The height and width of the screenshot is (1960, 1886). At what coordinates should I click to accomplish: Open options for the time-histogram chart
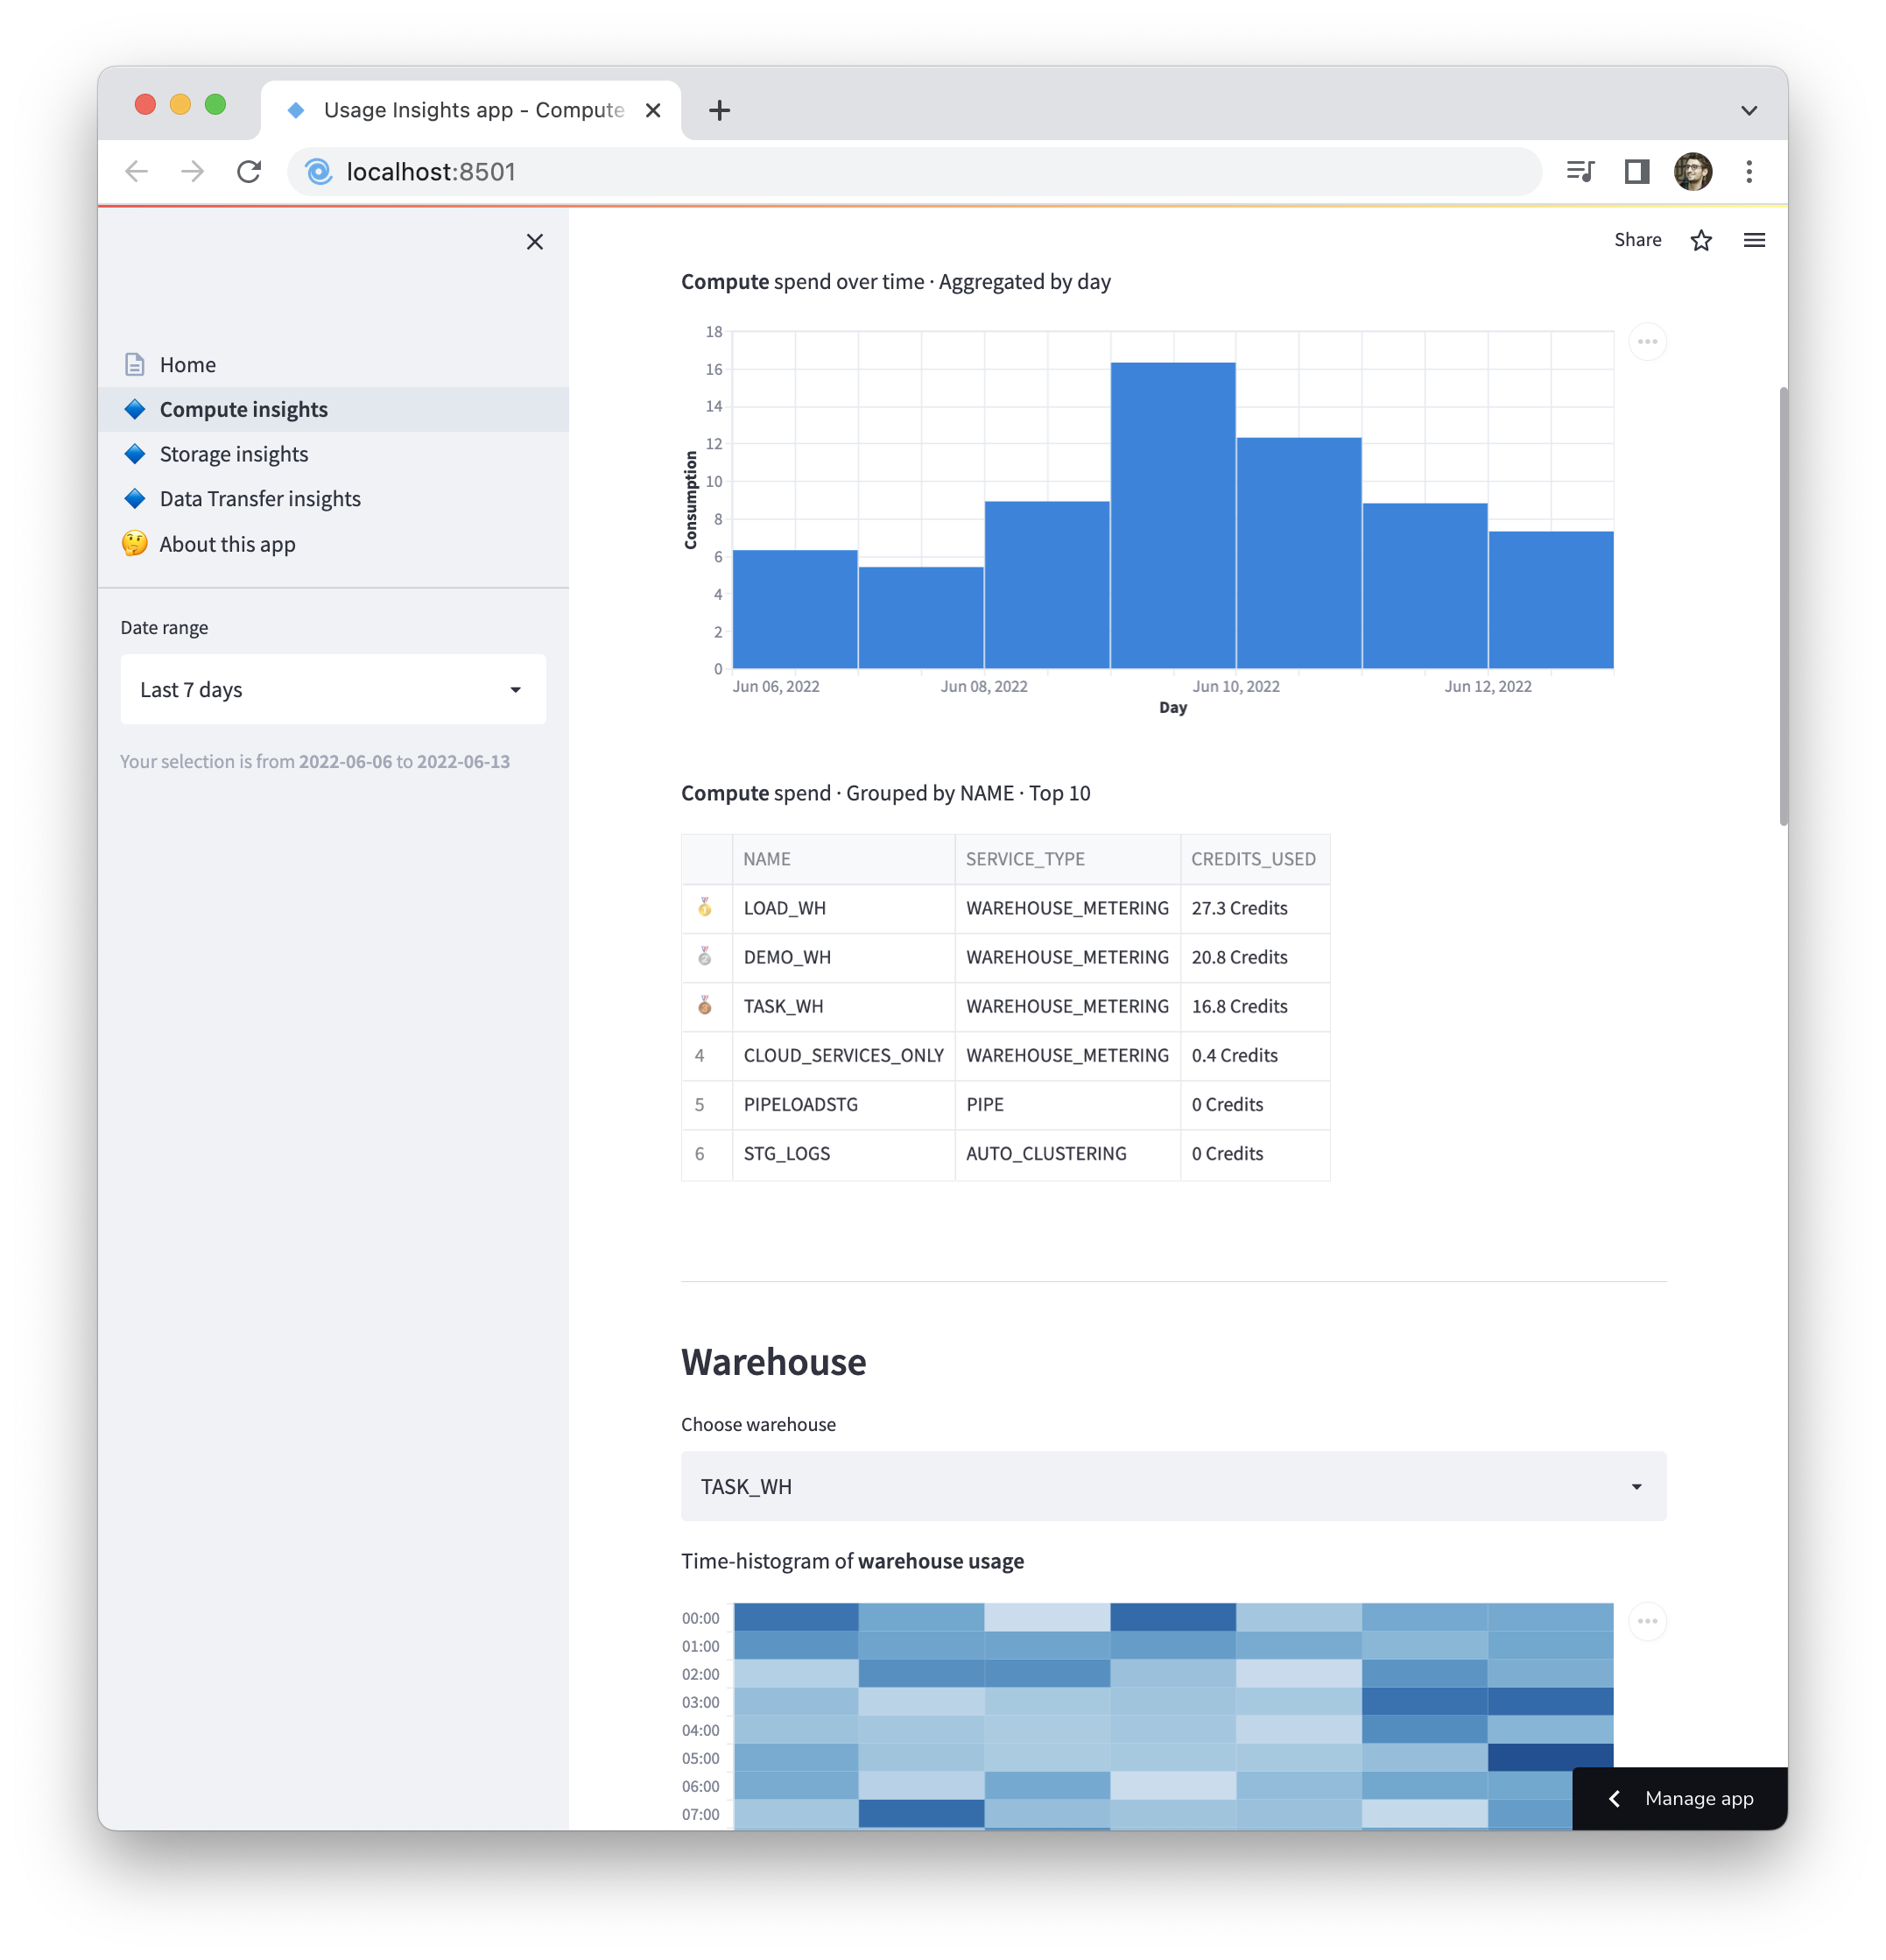tap(1648, 1622)
